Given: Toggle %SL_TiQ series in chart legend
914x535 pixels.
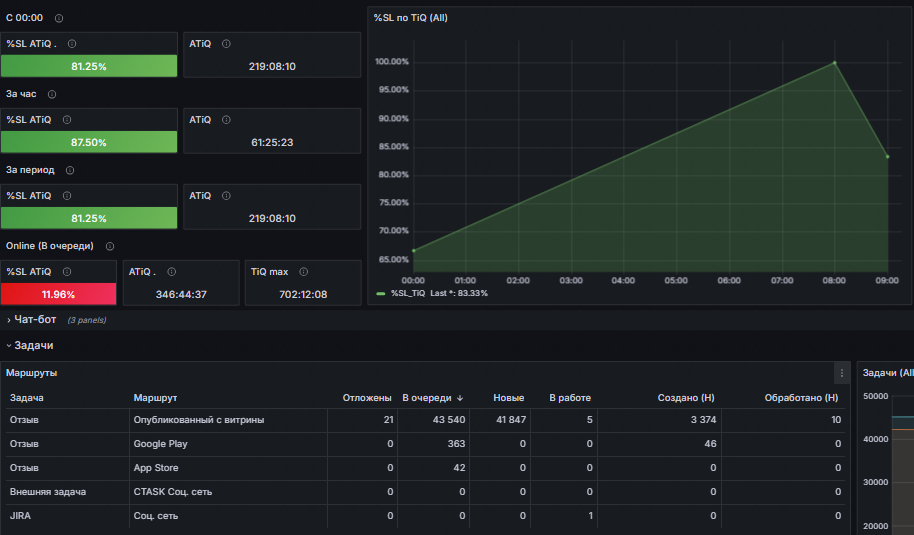Looking at the screenshot, I should click(x=408, y=293).
